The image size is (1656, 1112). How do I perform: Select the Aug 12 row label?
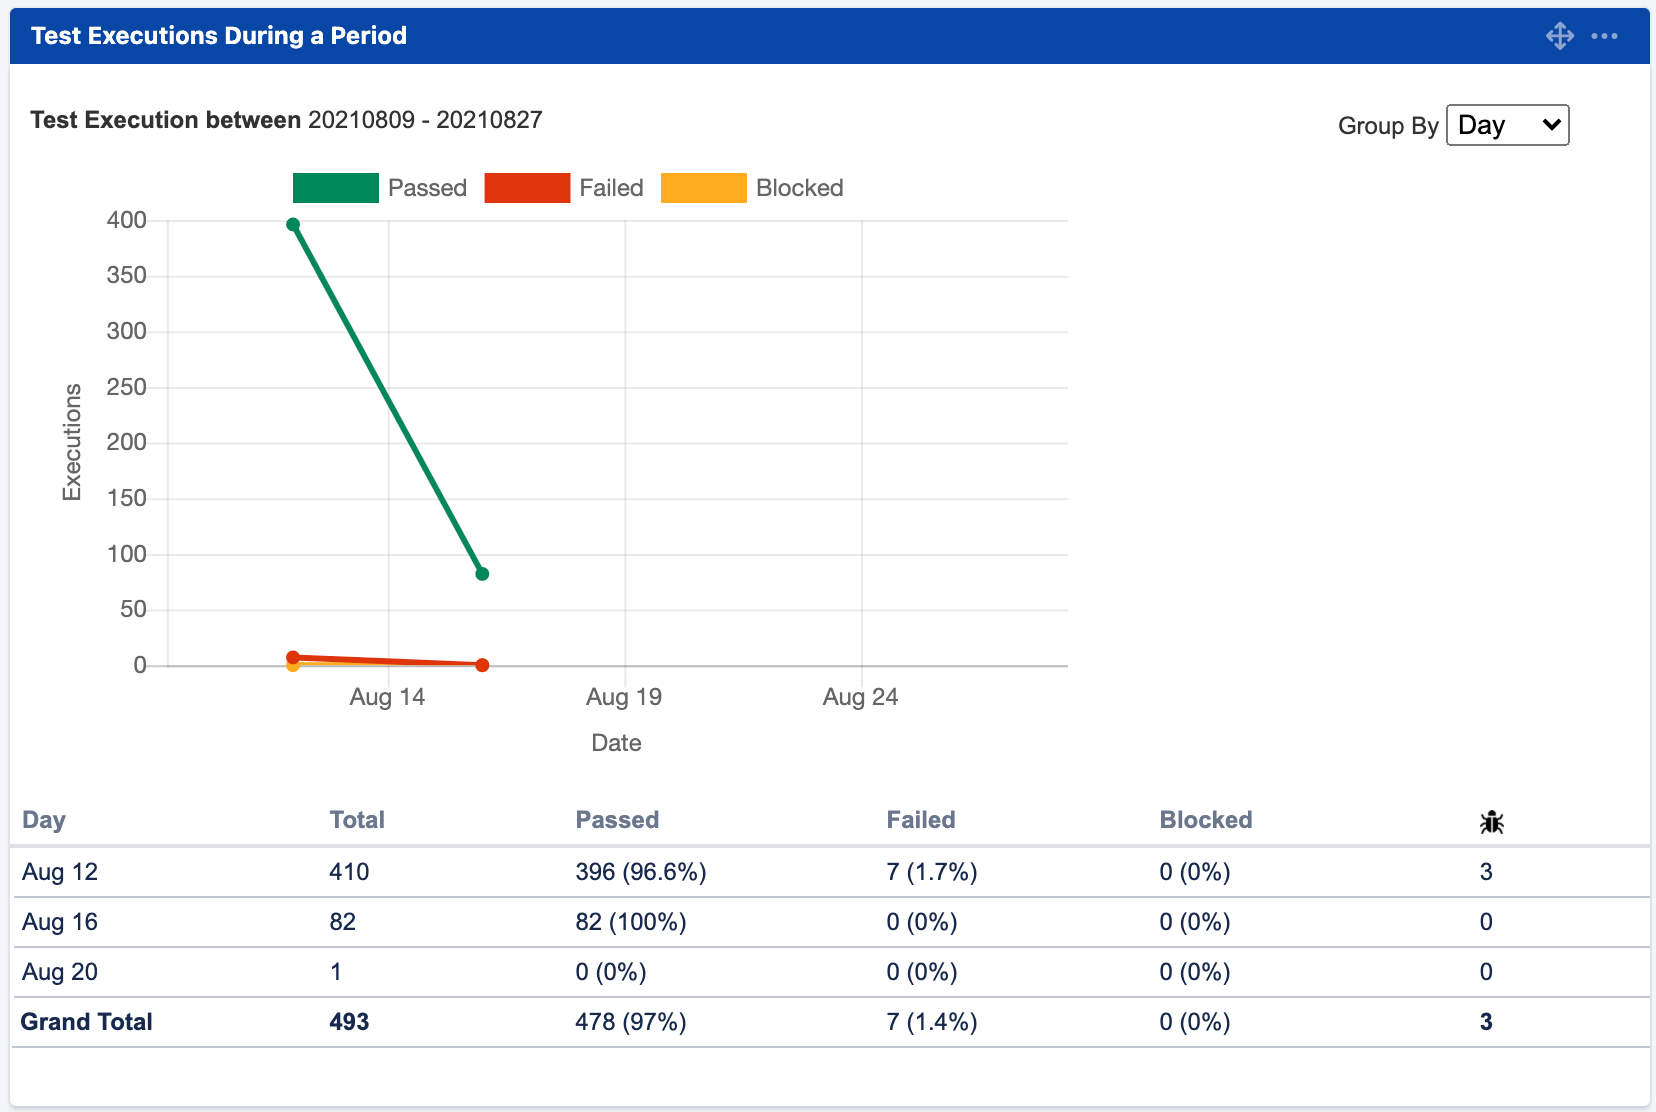click(x=60, y=872)
